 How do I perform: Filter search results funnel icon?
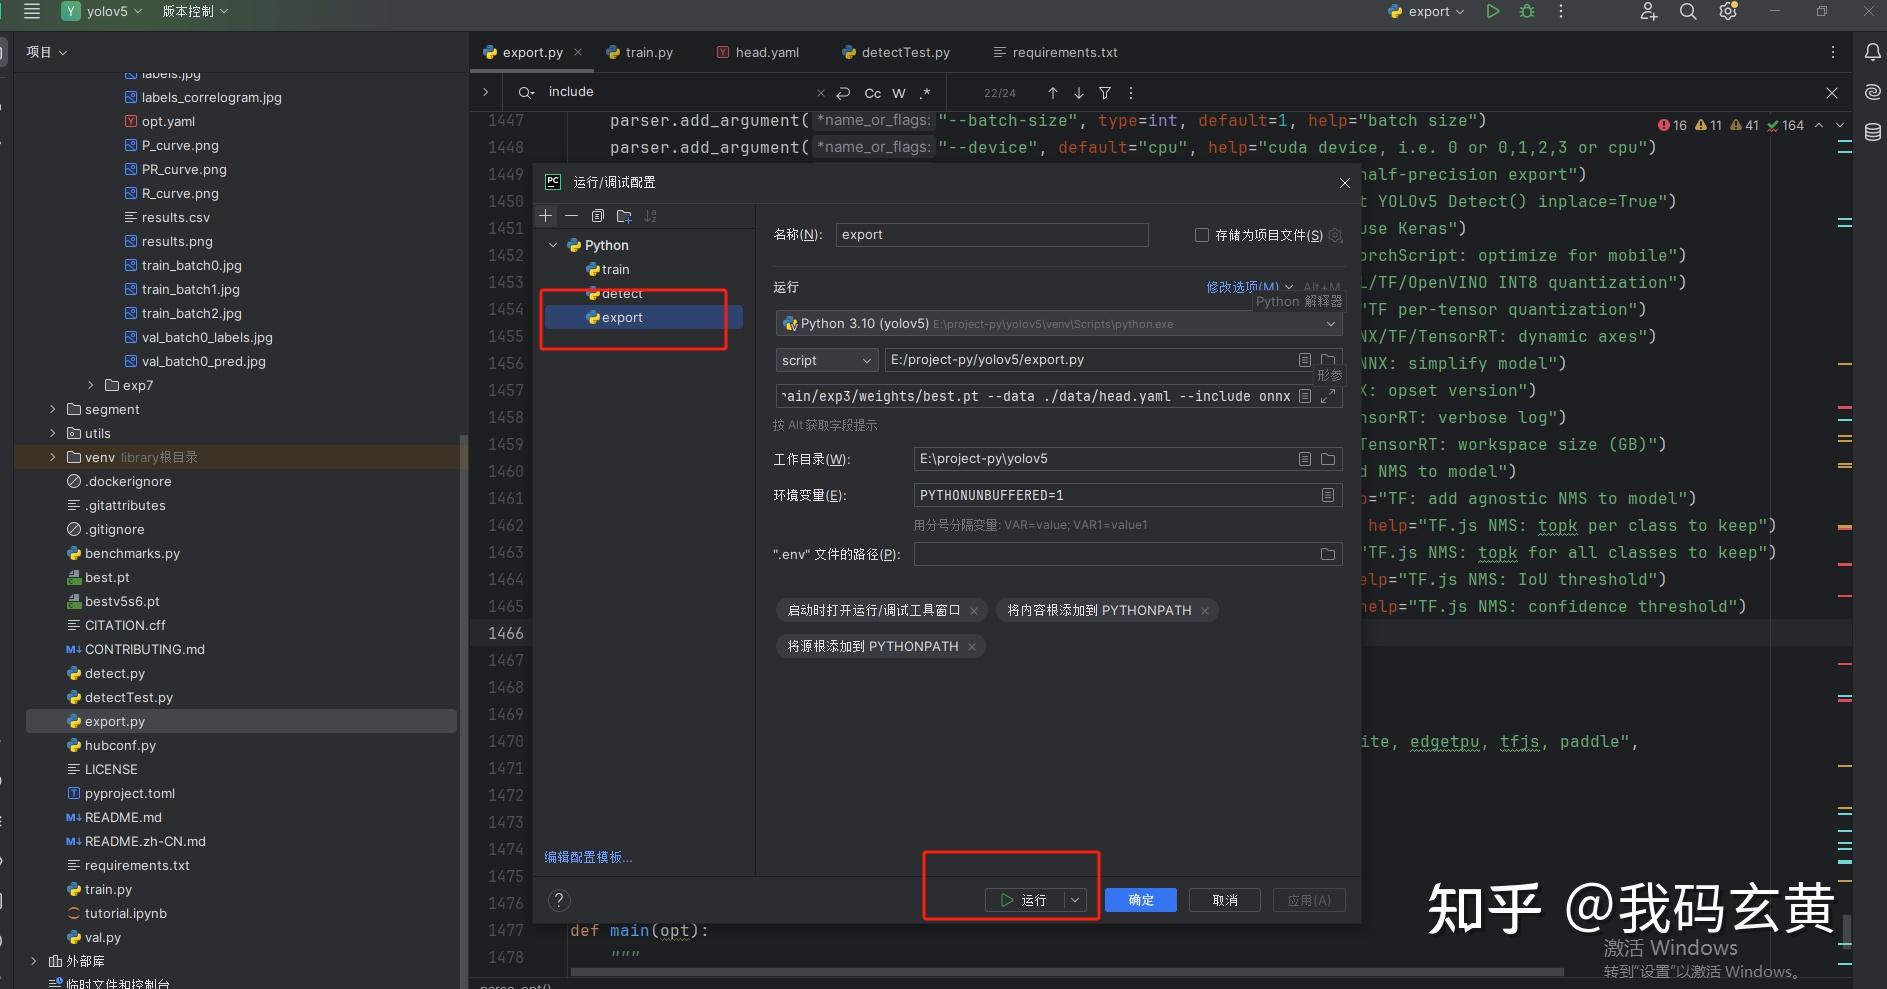1105,93
